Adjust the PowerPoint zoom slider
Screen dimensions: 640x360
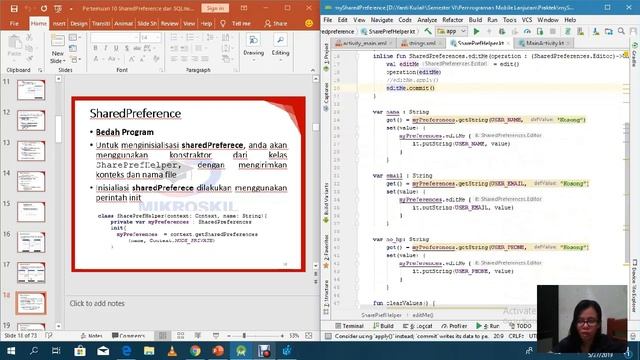244,336
